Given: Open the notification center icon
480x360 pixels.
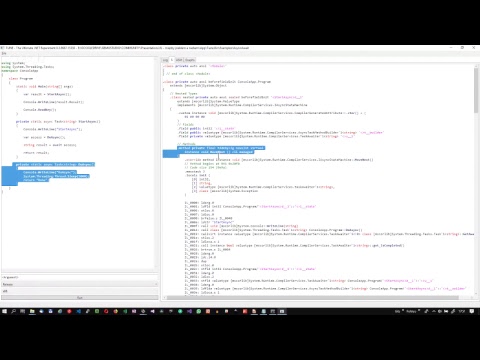Looking at the screenshot, I should click(x=472, y=311).
